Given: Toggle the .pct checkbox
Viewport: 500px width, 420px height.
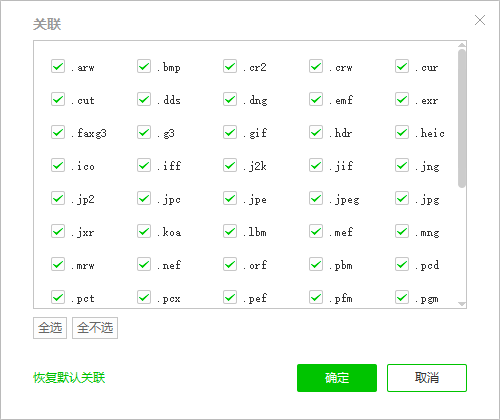Looking at the screenshot, I should tap(58, 297).
